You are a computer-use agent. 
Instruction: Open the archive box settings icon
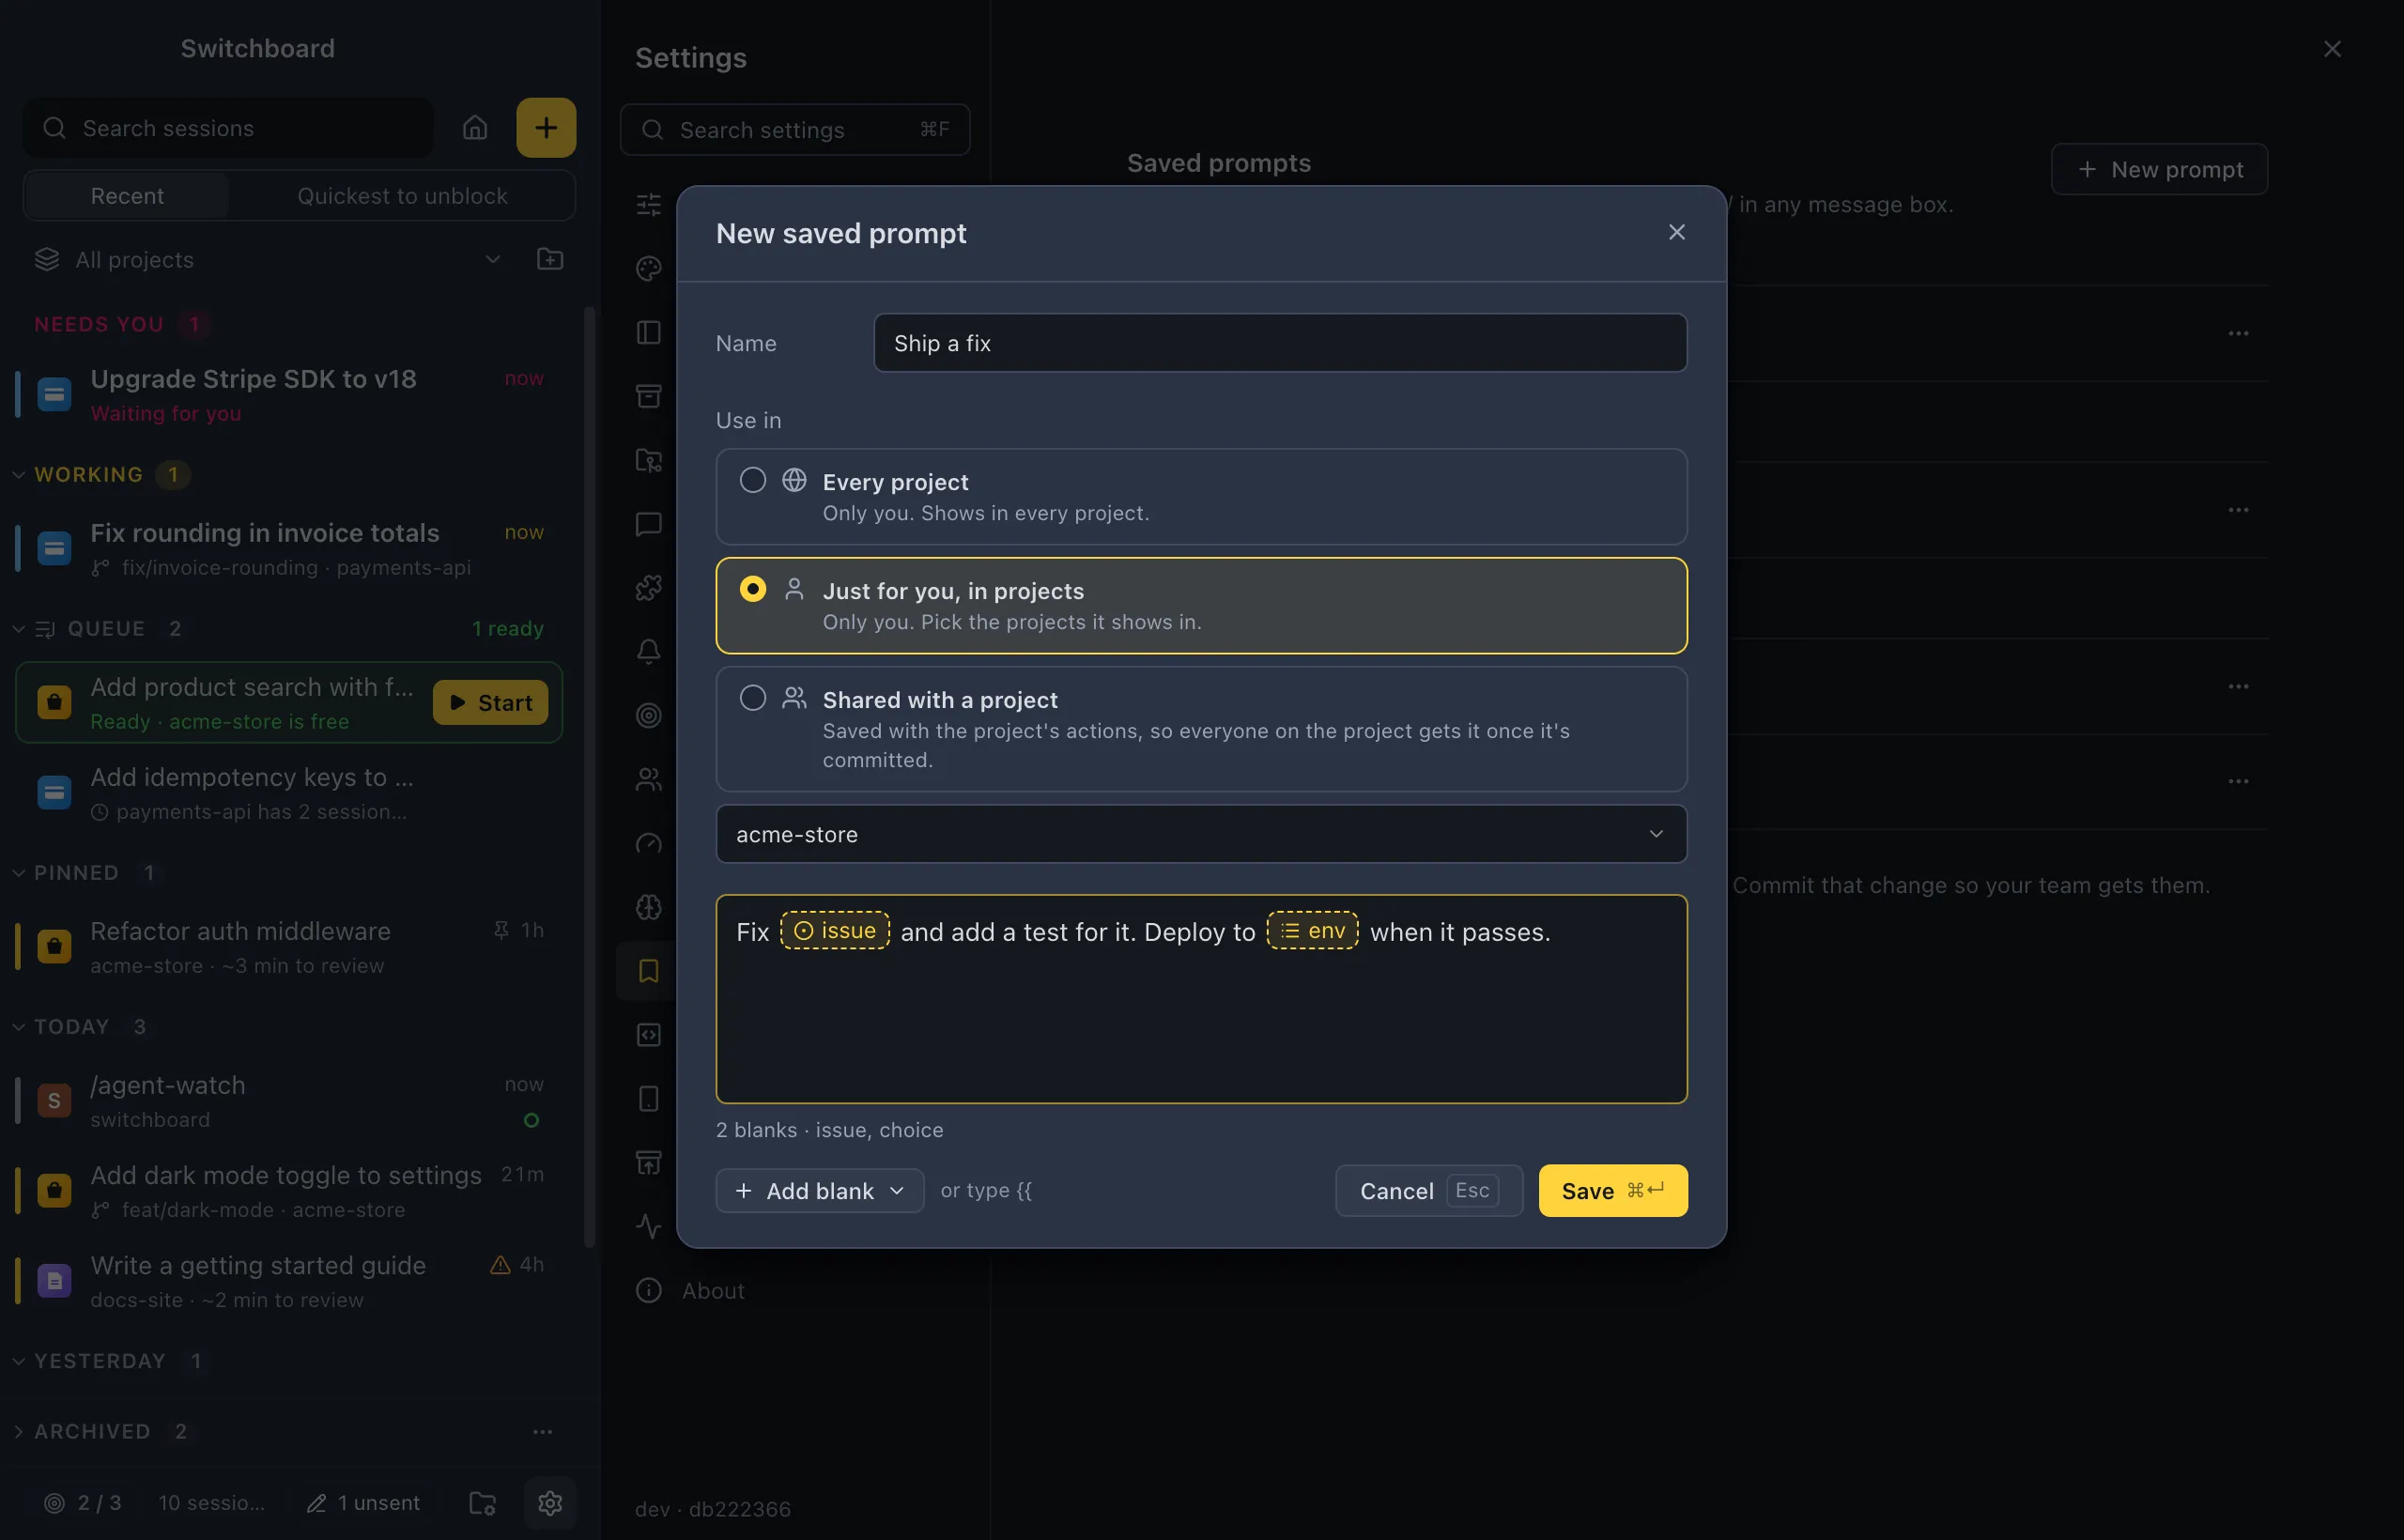coord(649,396)
